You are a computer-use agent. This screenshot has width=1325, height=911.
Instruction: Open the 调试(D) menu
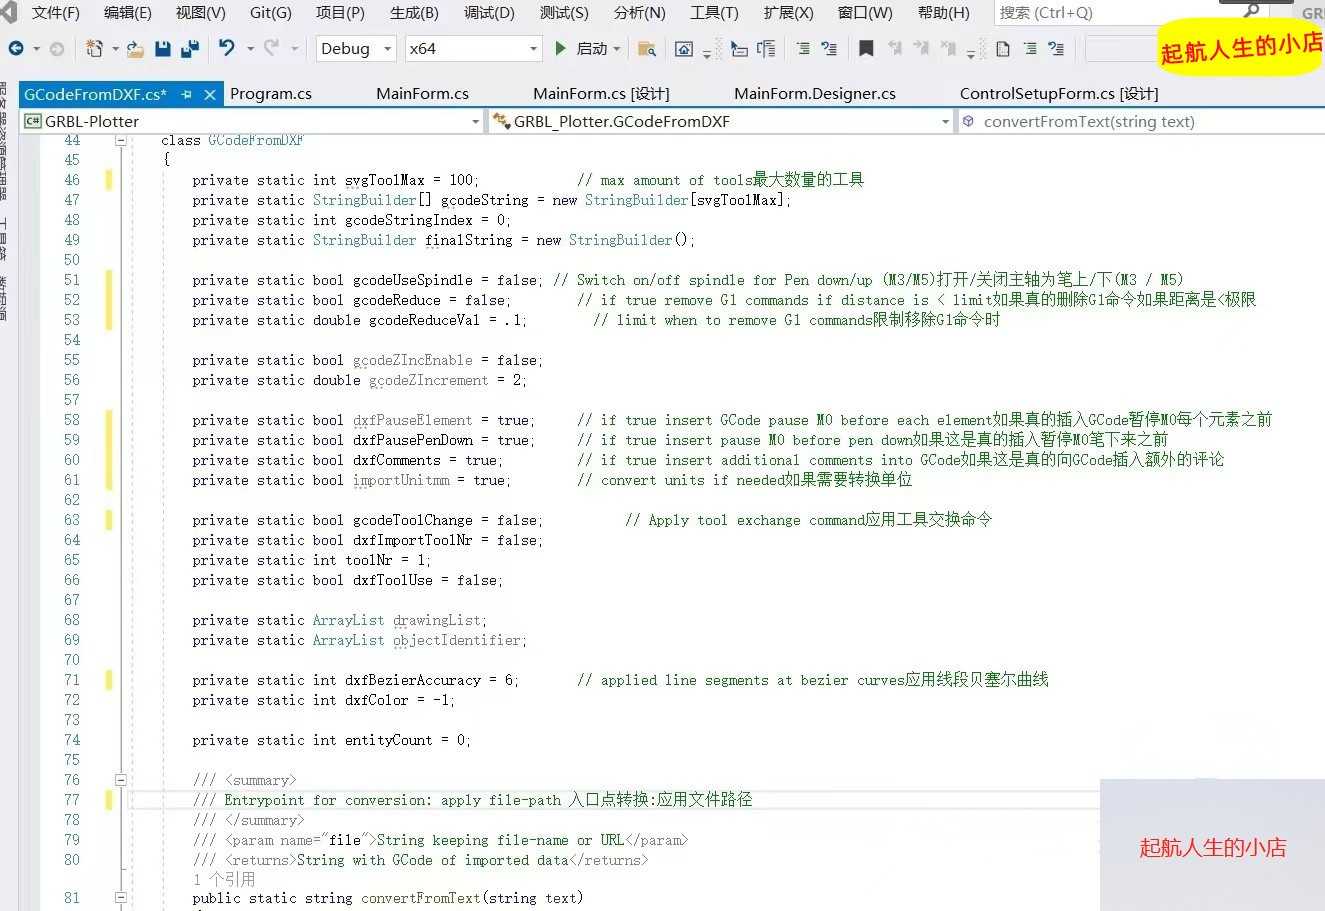489,13
